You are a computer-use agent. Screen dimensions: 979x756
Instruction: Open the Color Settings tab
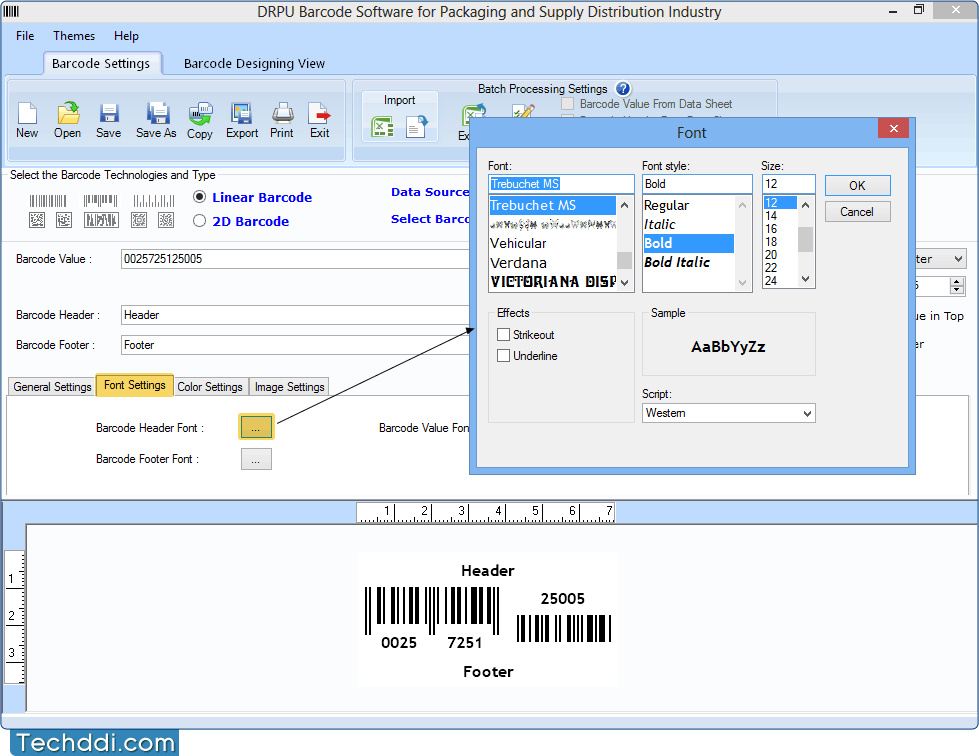(210, 387)
